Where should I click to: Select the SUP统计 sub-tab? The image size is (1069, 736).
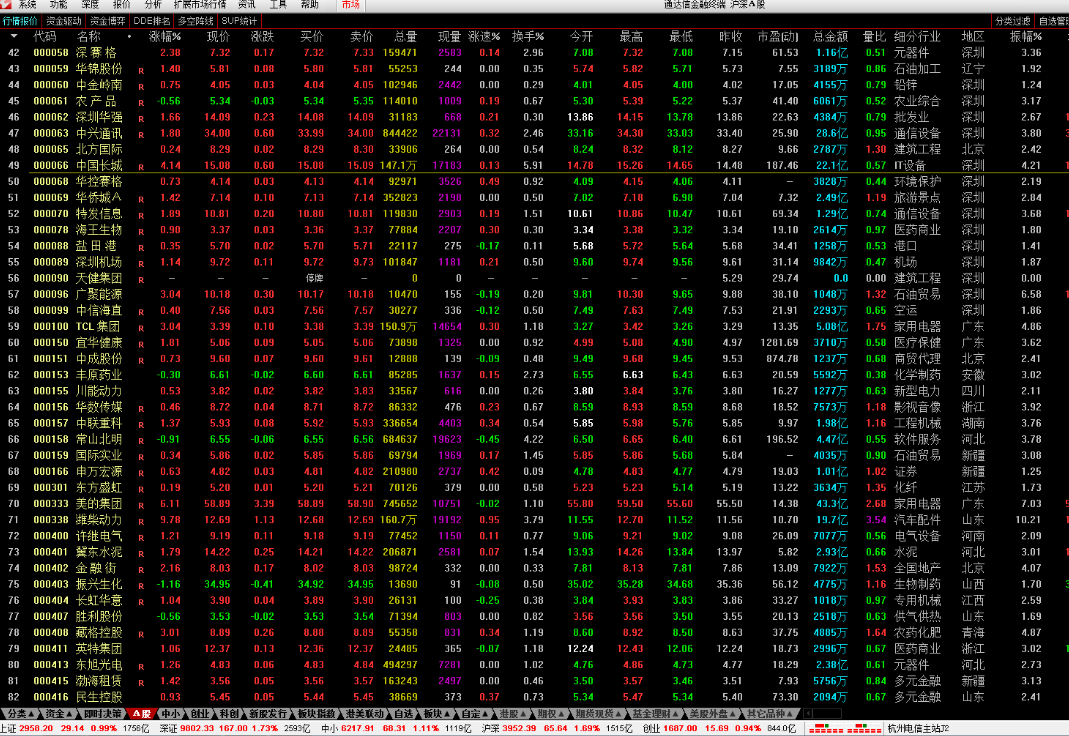(x=239, y=21)
